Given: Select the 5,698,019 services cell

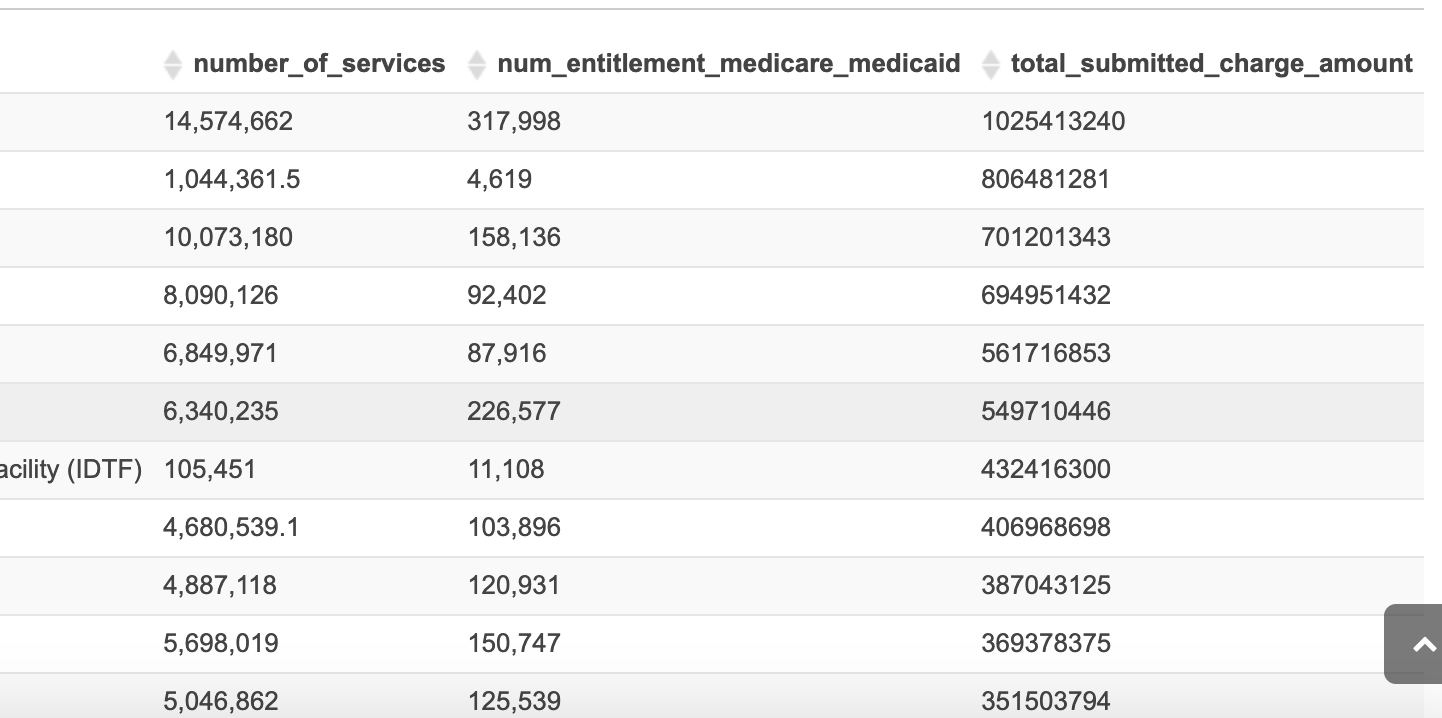Looking at the screenshot, I should pos(221,644).
